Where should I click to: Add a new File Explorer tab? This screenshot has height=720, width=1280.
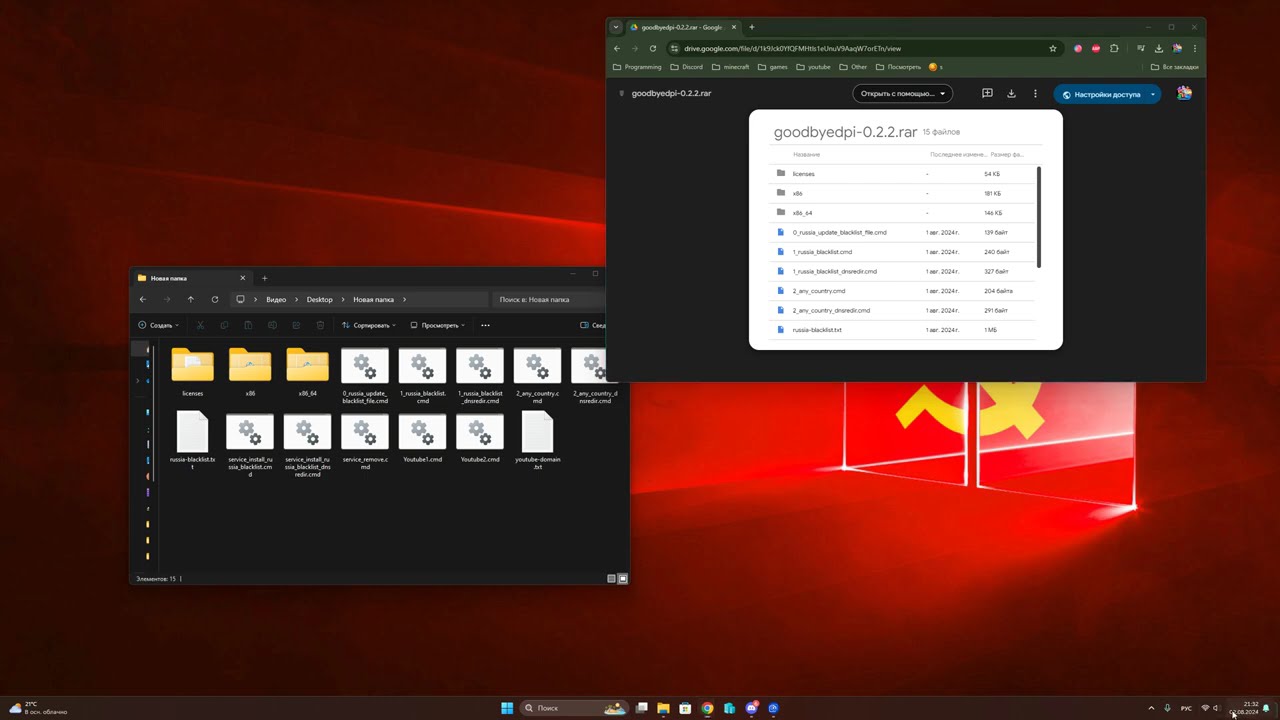[265, 278]
